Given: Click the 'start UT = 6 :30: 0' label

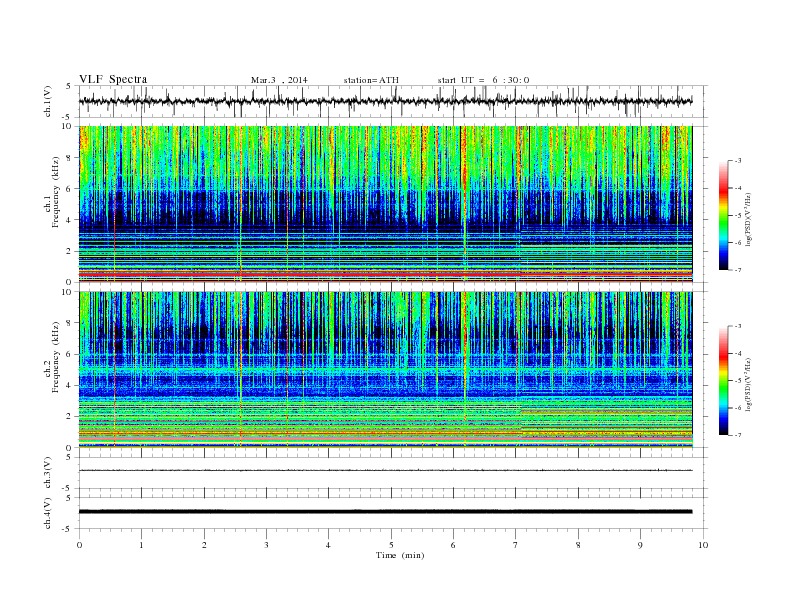Looking at the screenshot, I should click(x=483, y=80).
